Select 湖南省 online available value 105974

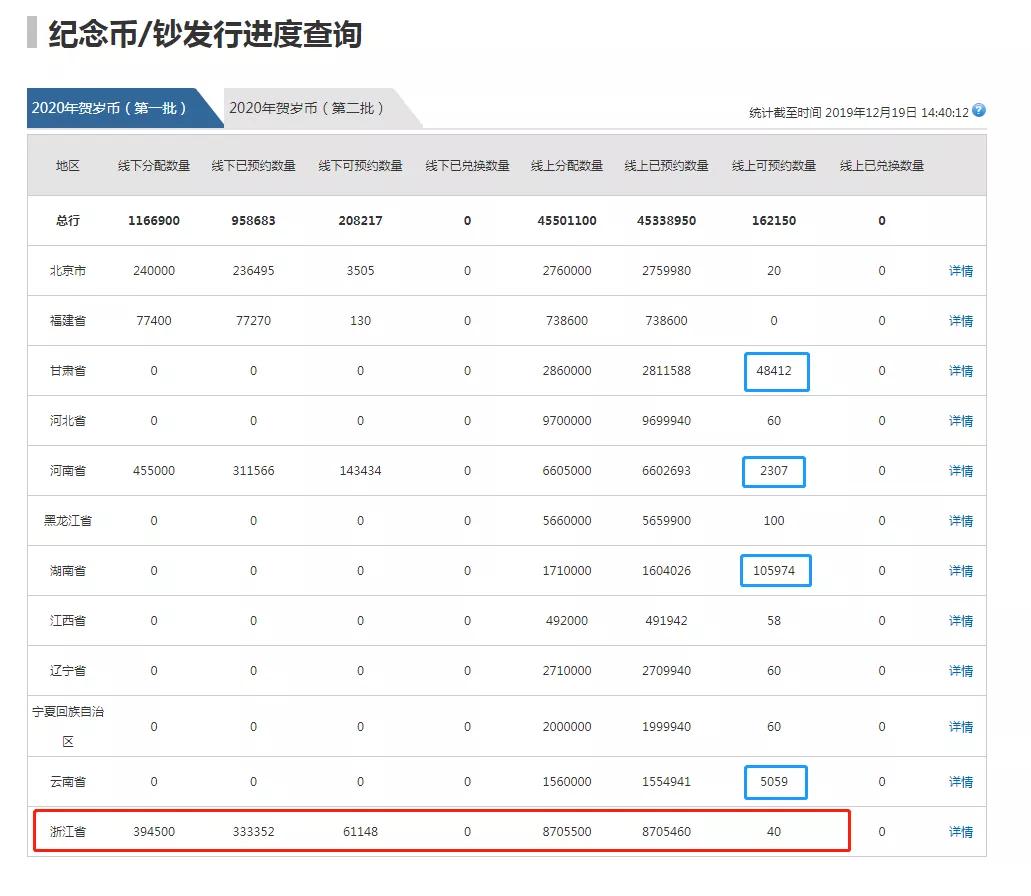point(774,571)
